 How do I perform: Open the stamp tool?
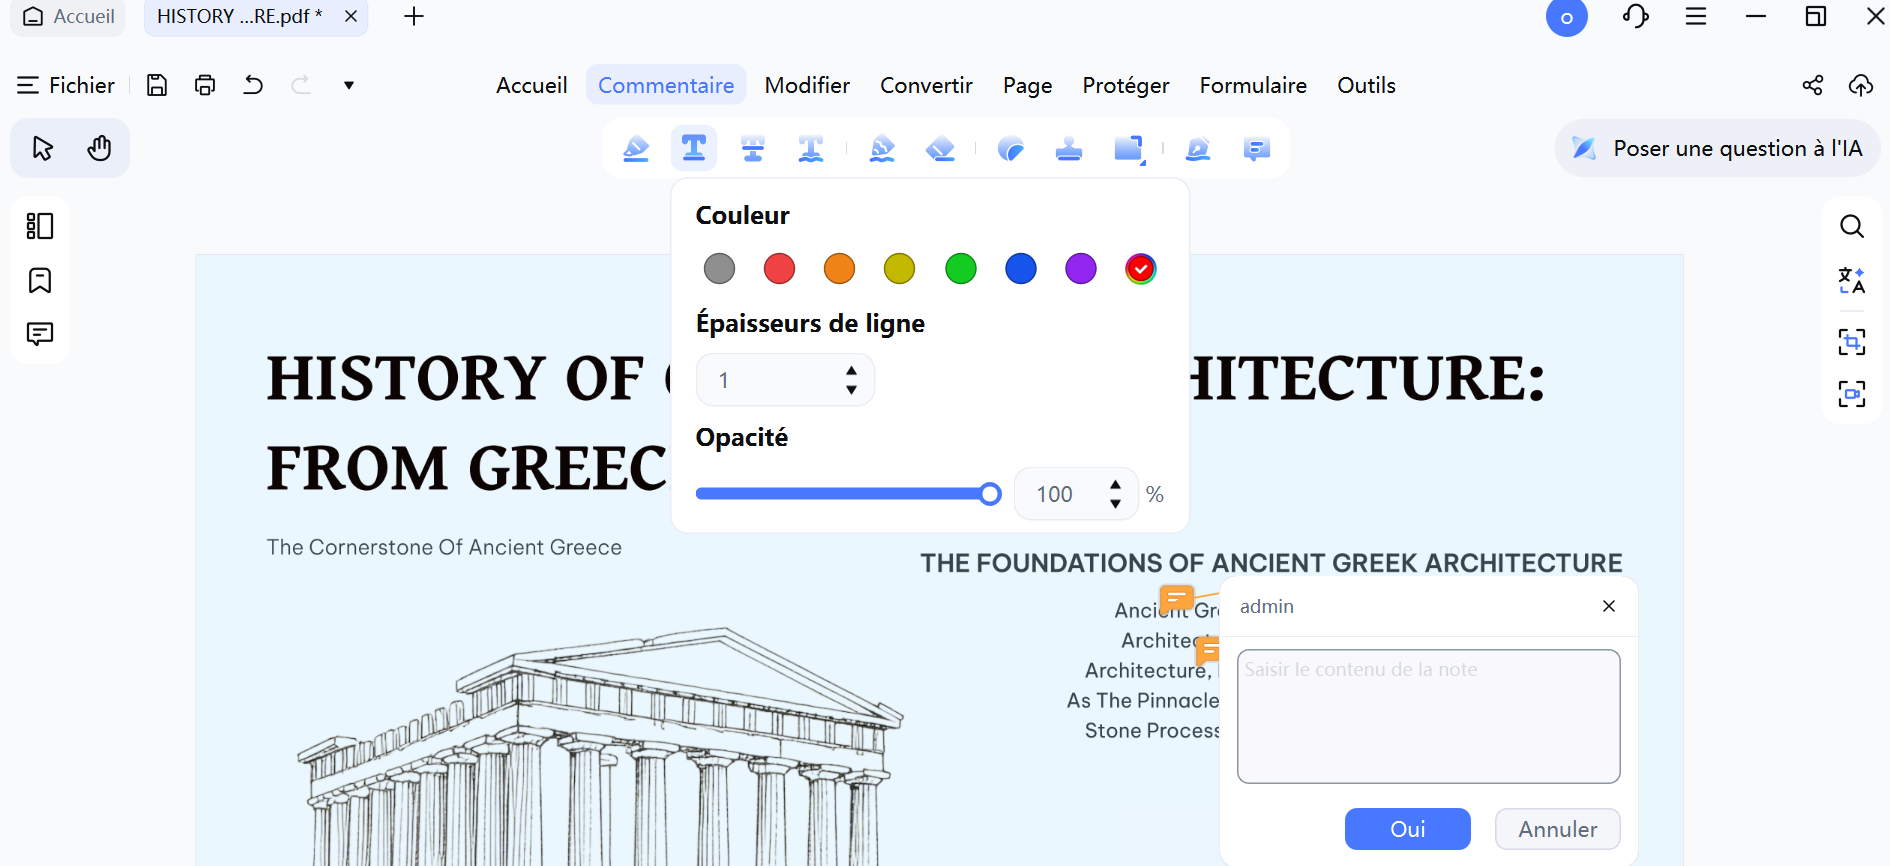[1069, 149]
